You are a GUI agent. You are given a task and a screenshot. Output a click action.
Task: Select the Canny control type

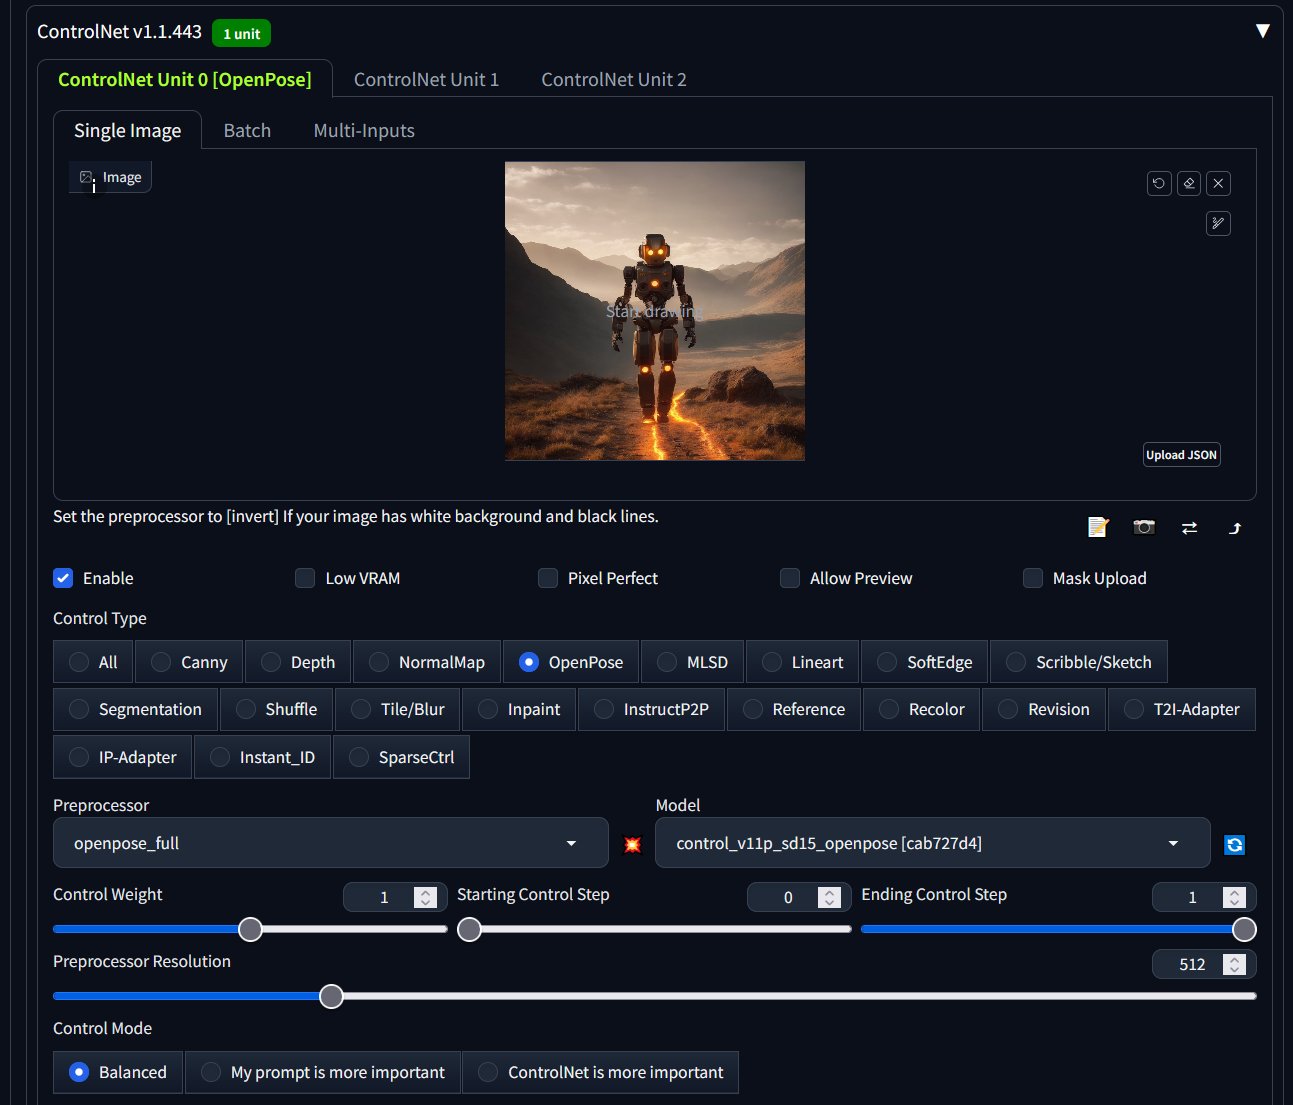[x=189, y=662]
